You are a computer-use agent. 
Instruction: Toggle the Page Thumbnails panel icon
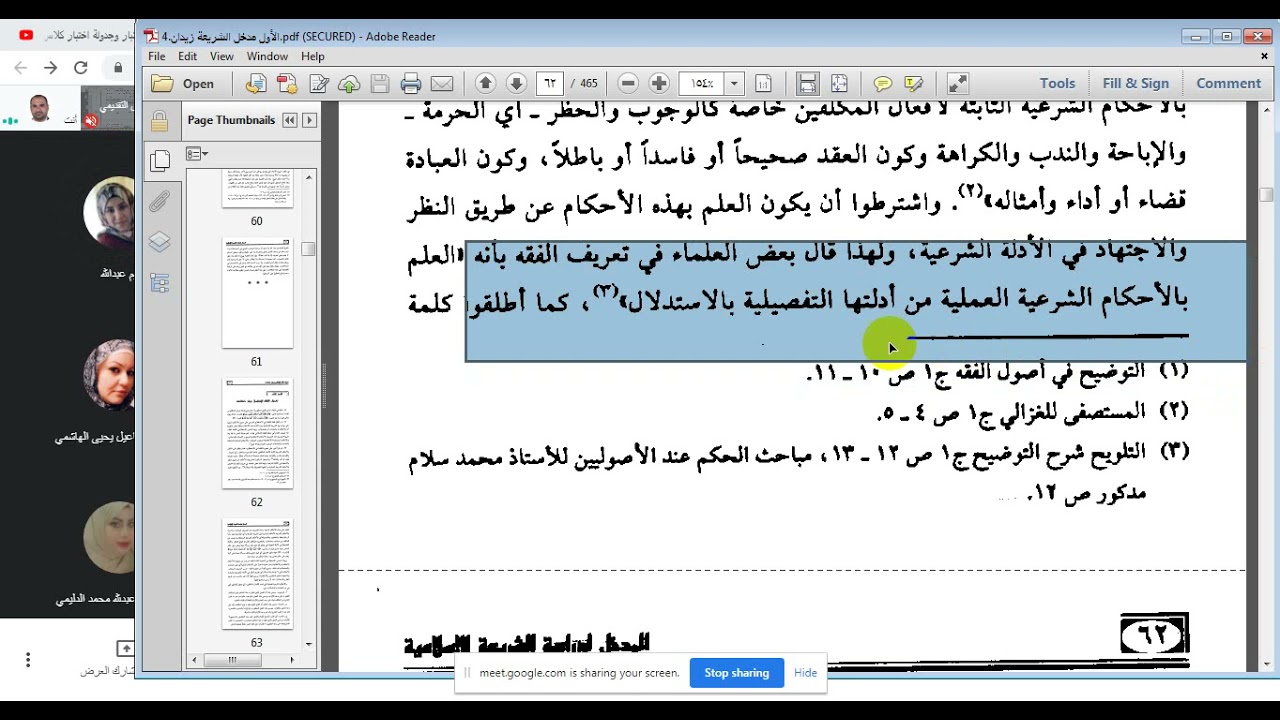click(x=159, y=161)
